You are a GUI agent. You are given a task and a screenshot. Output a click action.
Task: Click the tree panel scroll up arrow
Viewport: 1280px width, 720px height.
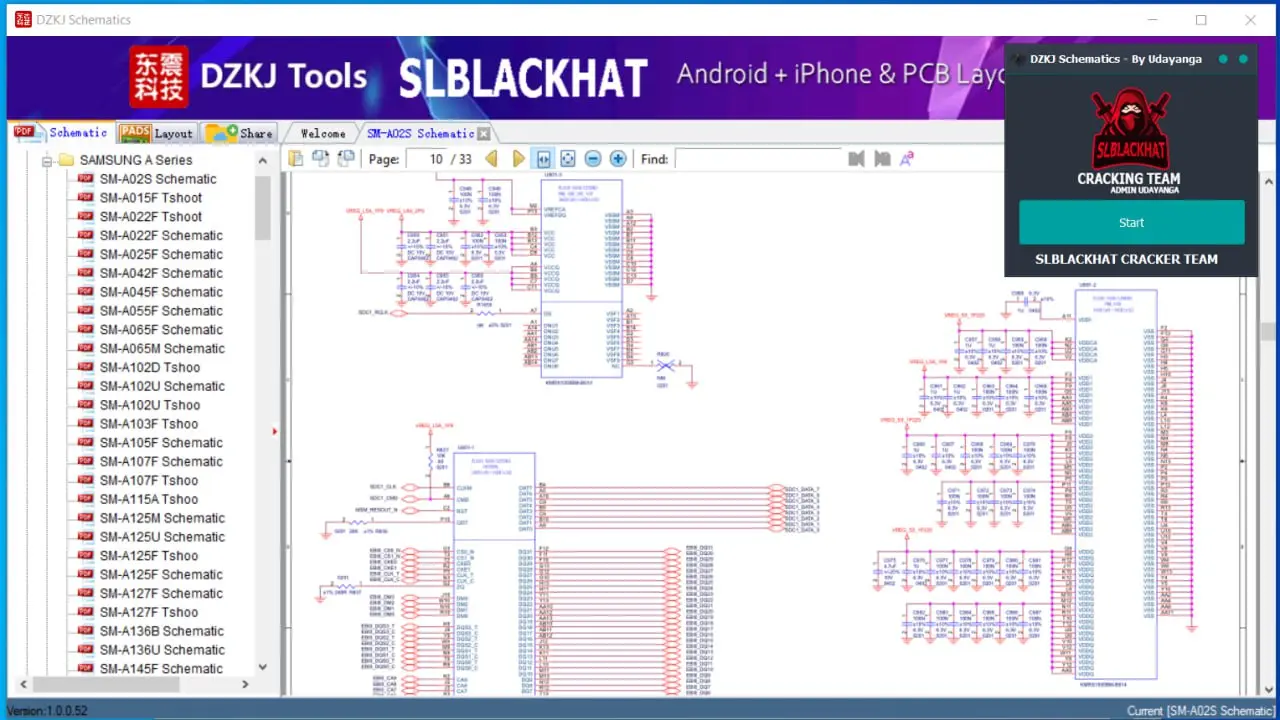tap(263, 161)
